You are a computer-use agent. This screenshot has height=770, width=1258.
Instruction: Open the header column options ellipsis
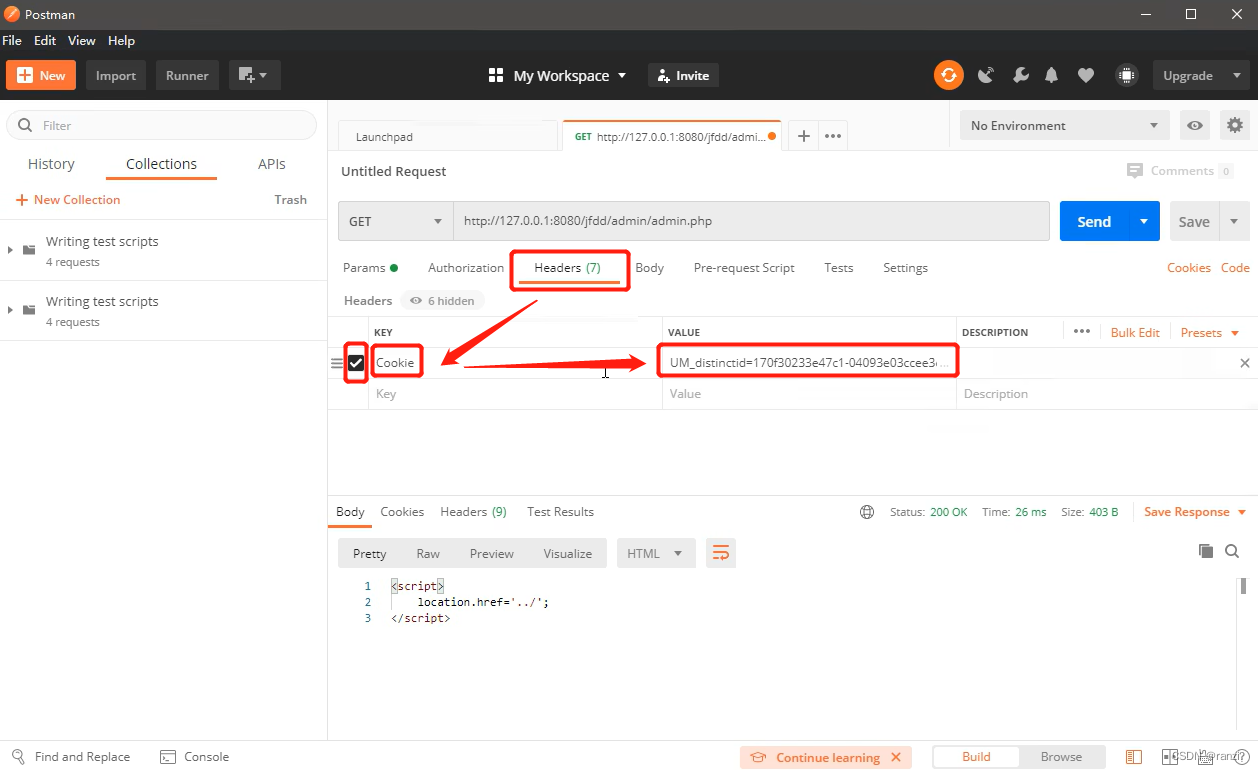tap(1081, 332)
